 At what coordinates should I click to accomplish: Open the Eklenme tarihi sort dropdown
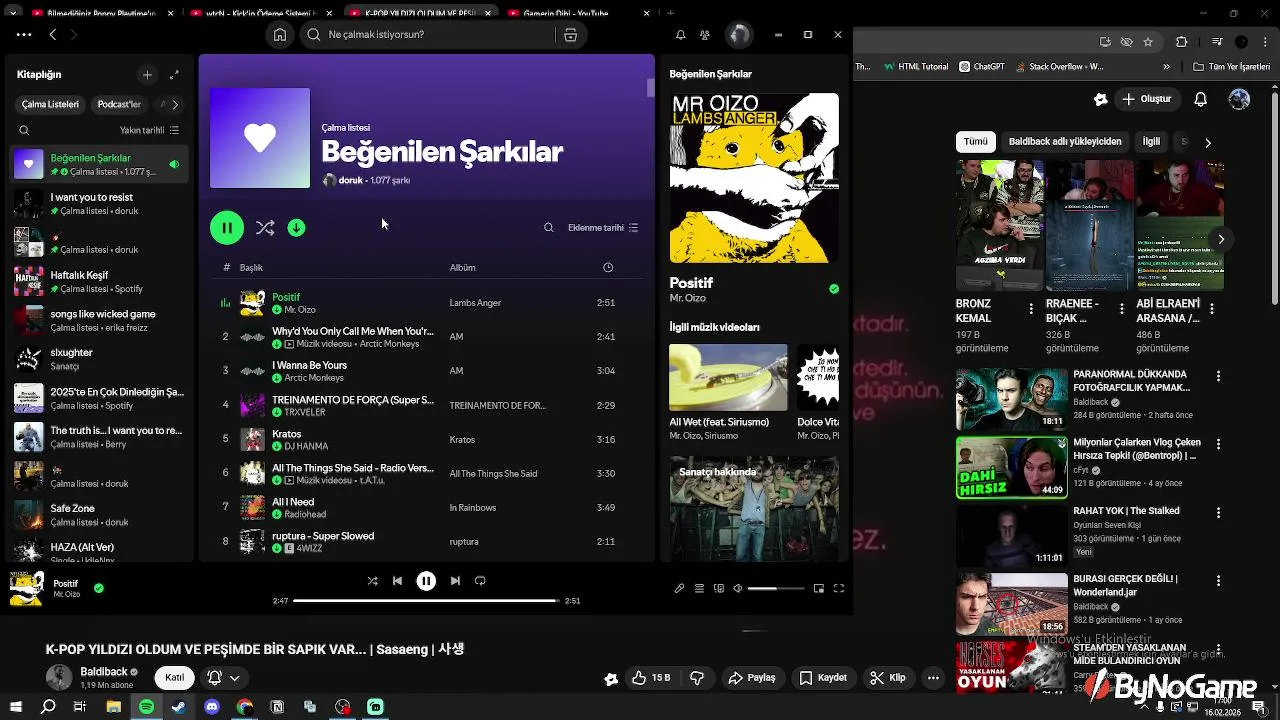point(603,228)
